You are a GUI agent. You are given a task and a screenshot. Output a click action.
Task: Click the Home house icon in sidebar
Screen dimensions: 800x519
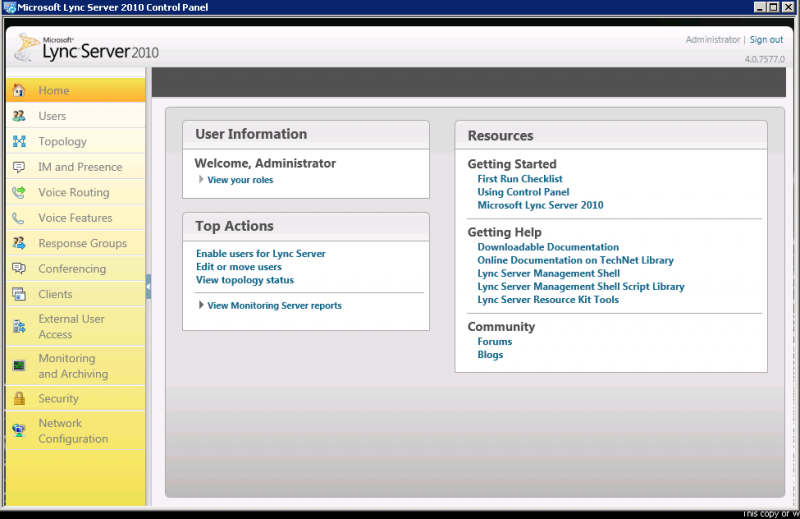pos(19,90)
